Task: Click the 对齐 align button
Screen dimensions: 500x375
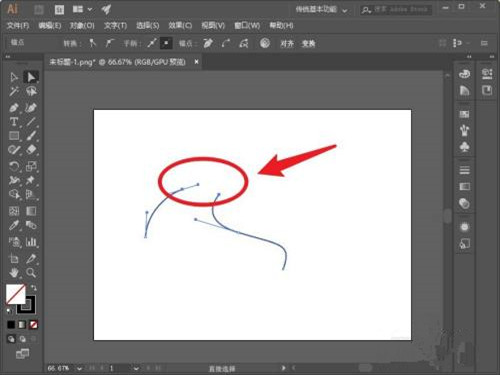Action: [x=287, y=43]
